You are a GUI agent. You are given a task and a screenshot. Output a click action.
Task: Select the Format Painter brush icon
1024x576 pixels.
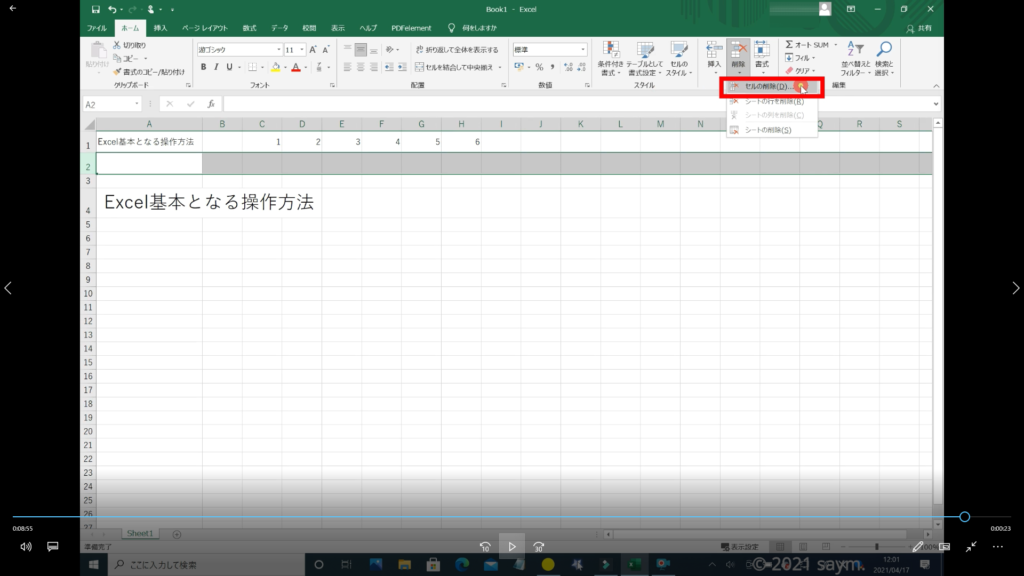point(117,72)
